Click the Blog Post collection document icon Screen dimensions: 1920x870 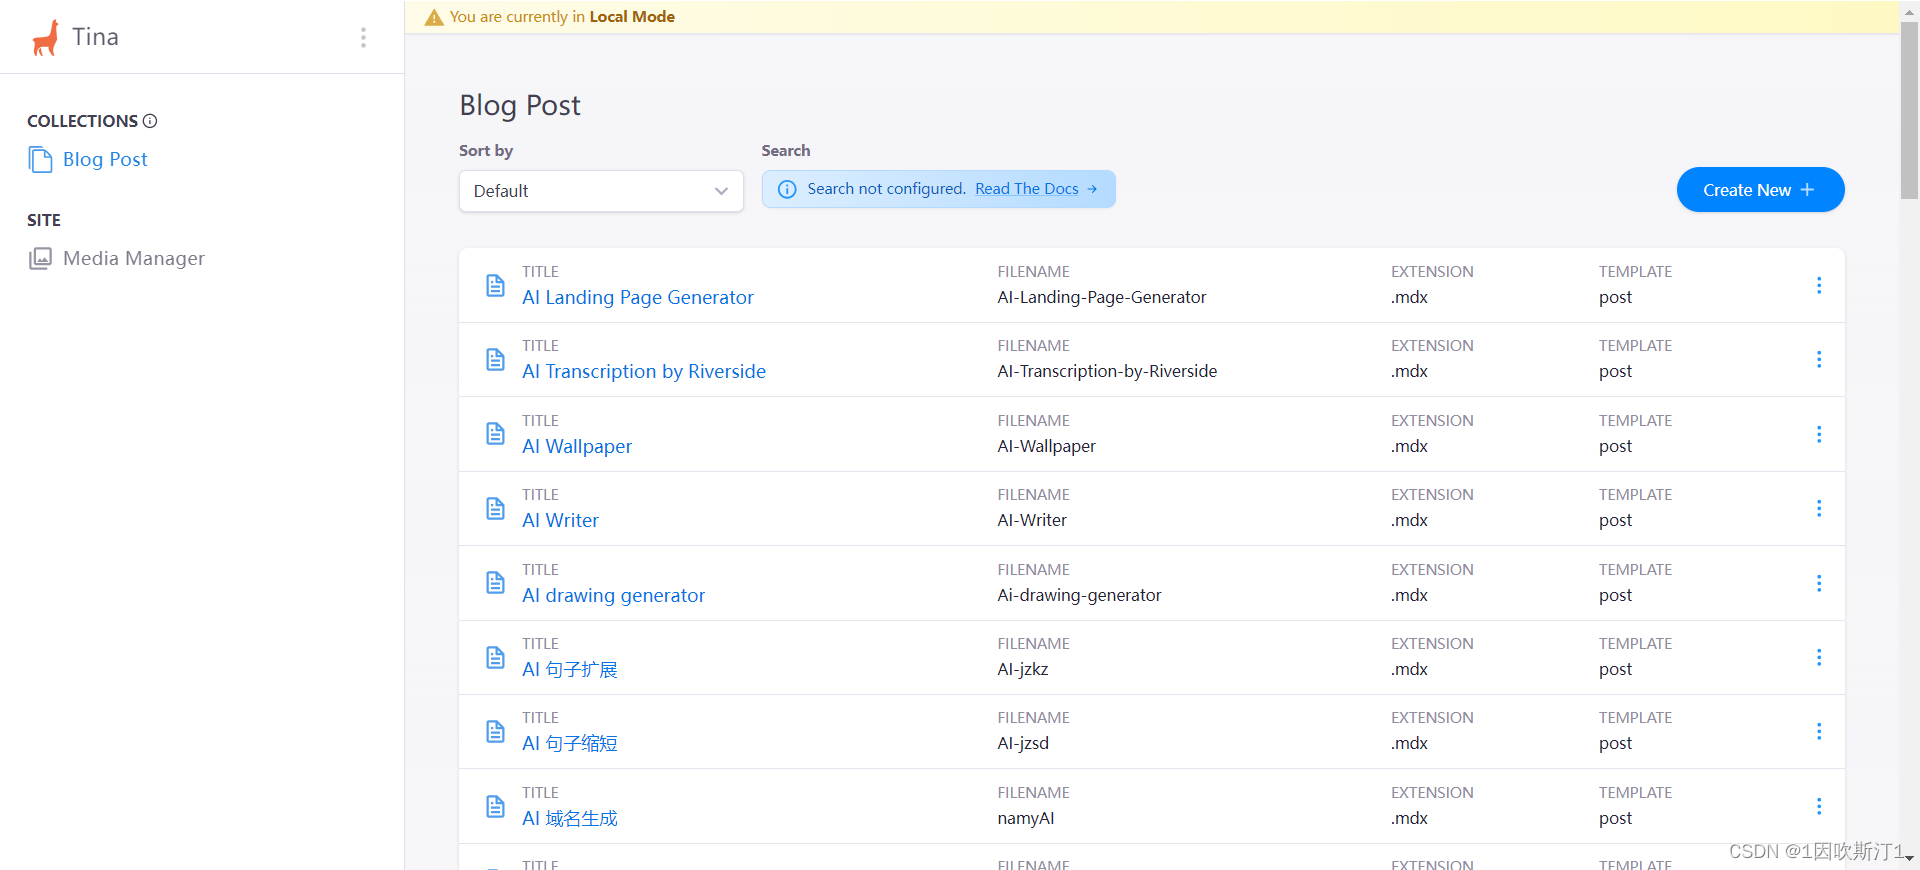(x=41, y=160)
